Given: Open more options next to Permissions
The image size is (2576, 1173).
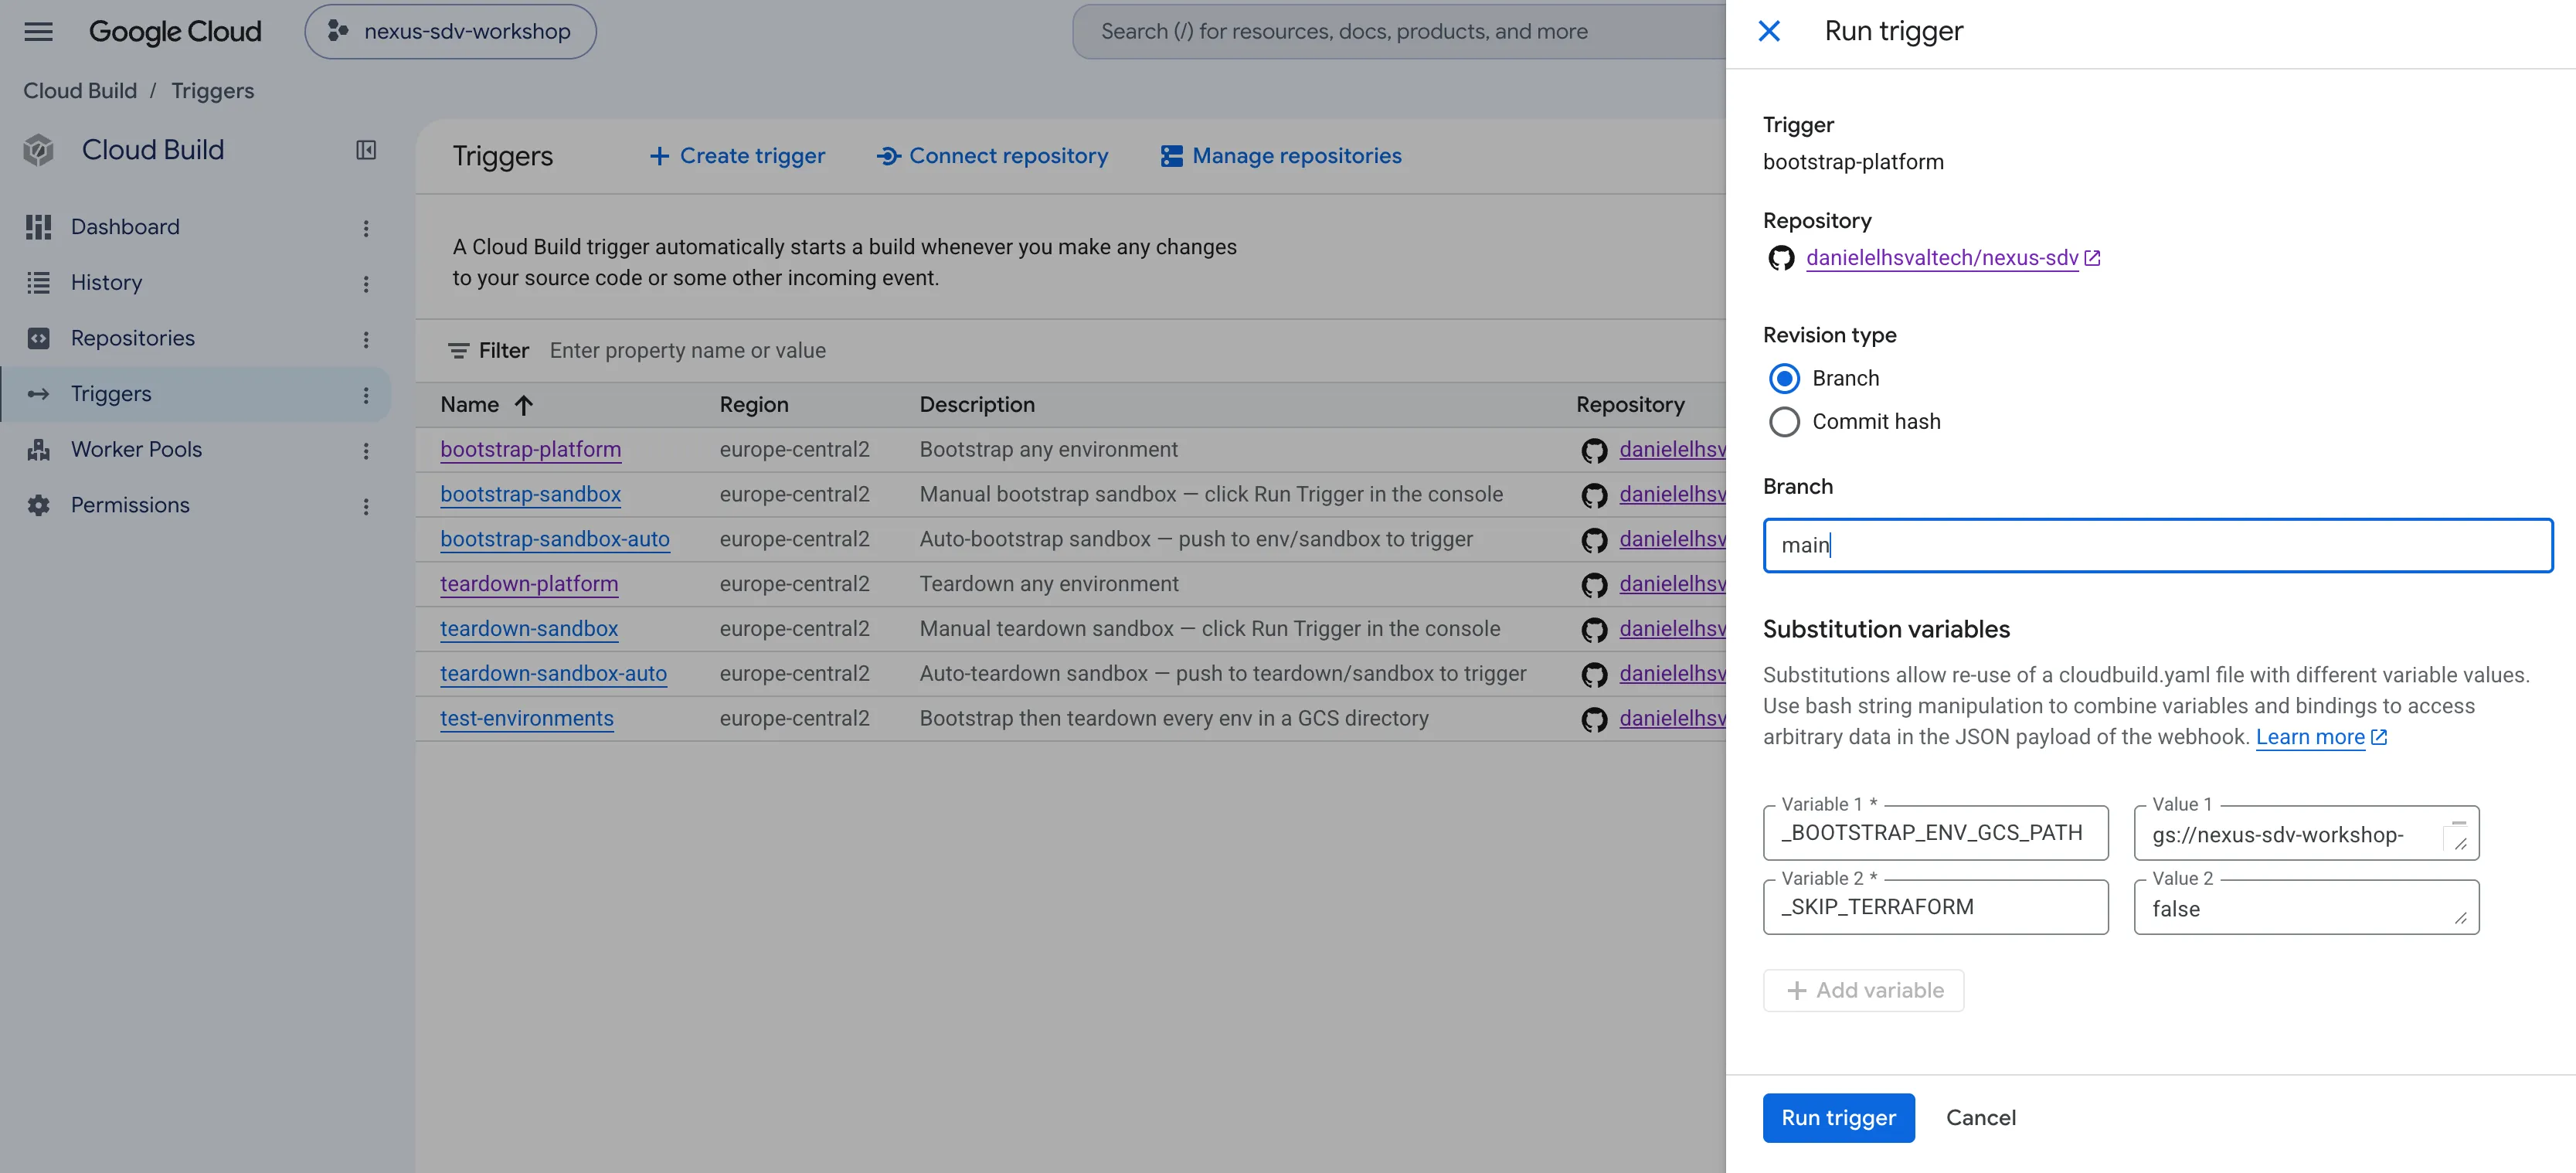Looking at the screenshot, I should (366, 506).
